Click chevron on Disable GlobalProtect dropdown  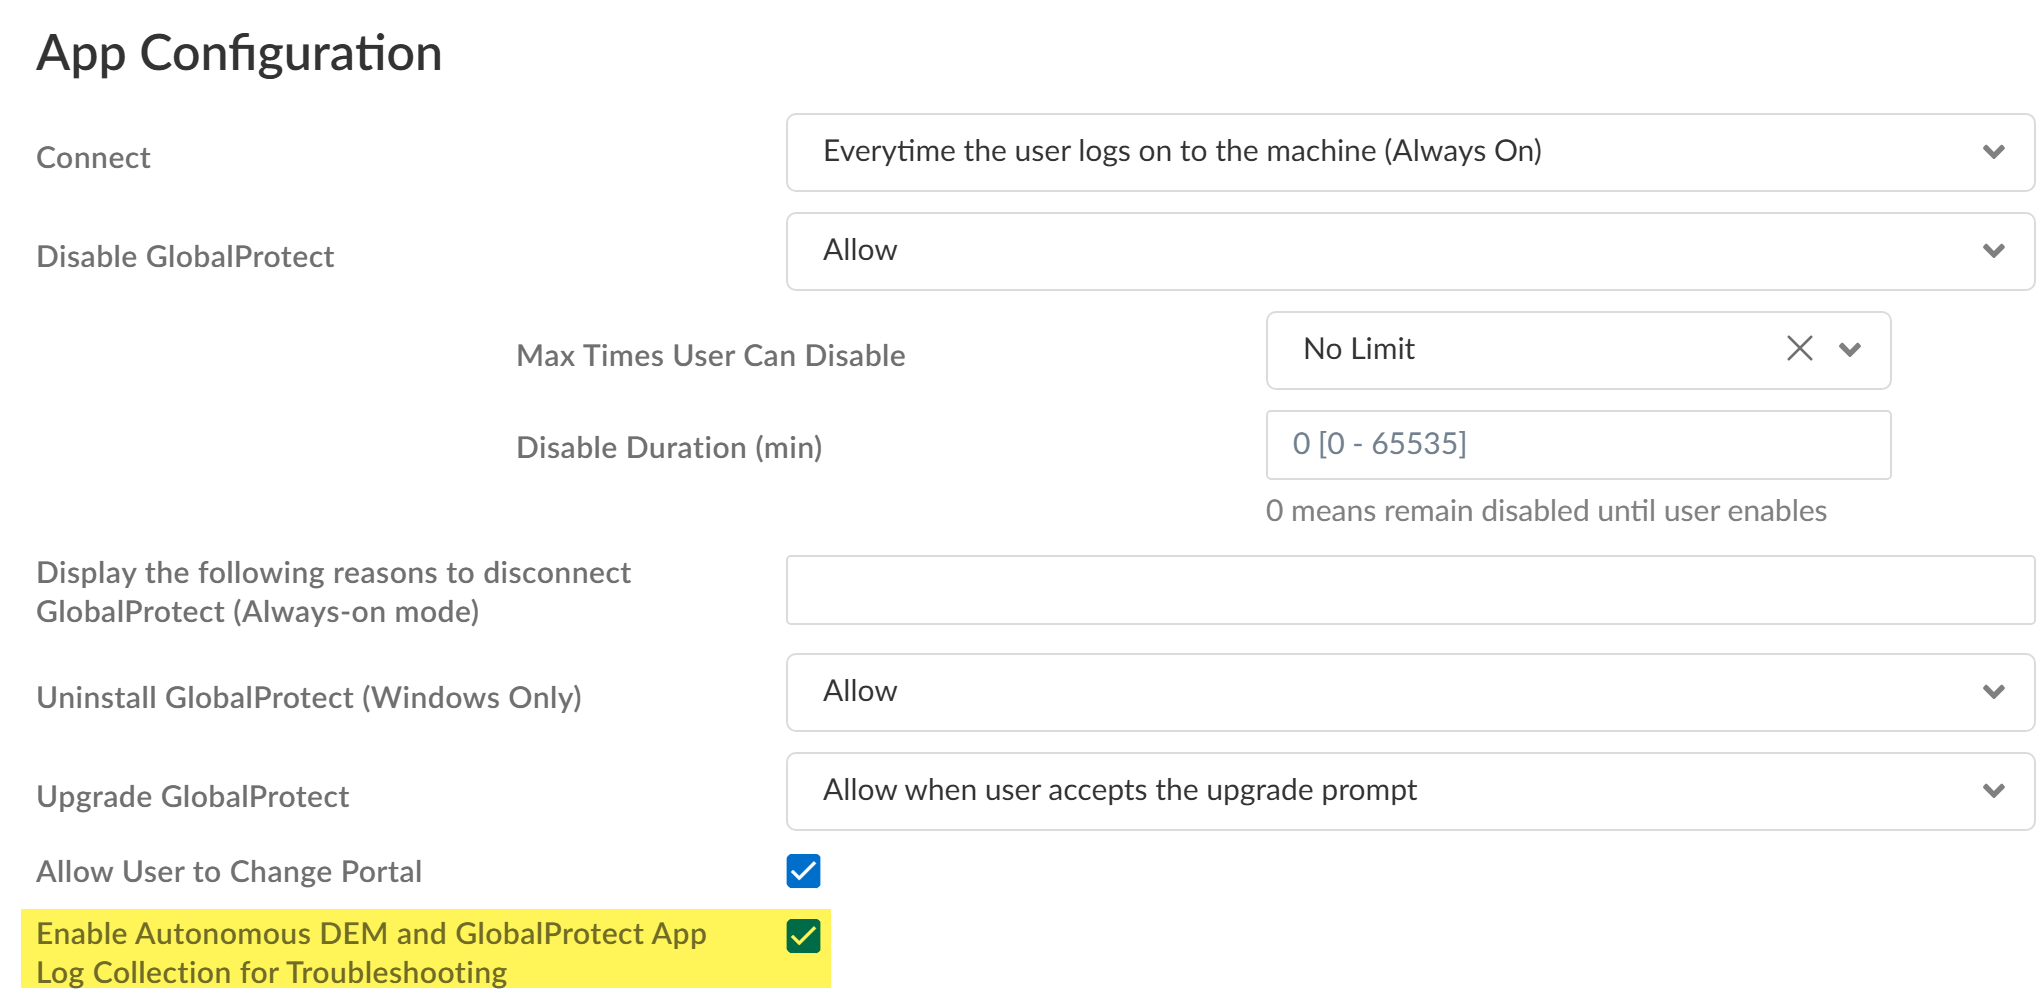click(x=1993, y=251)
